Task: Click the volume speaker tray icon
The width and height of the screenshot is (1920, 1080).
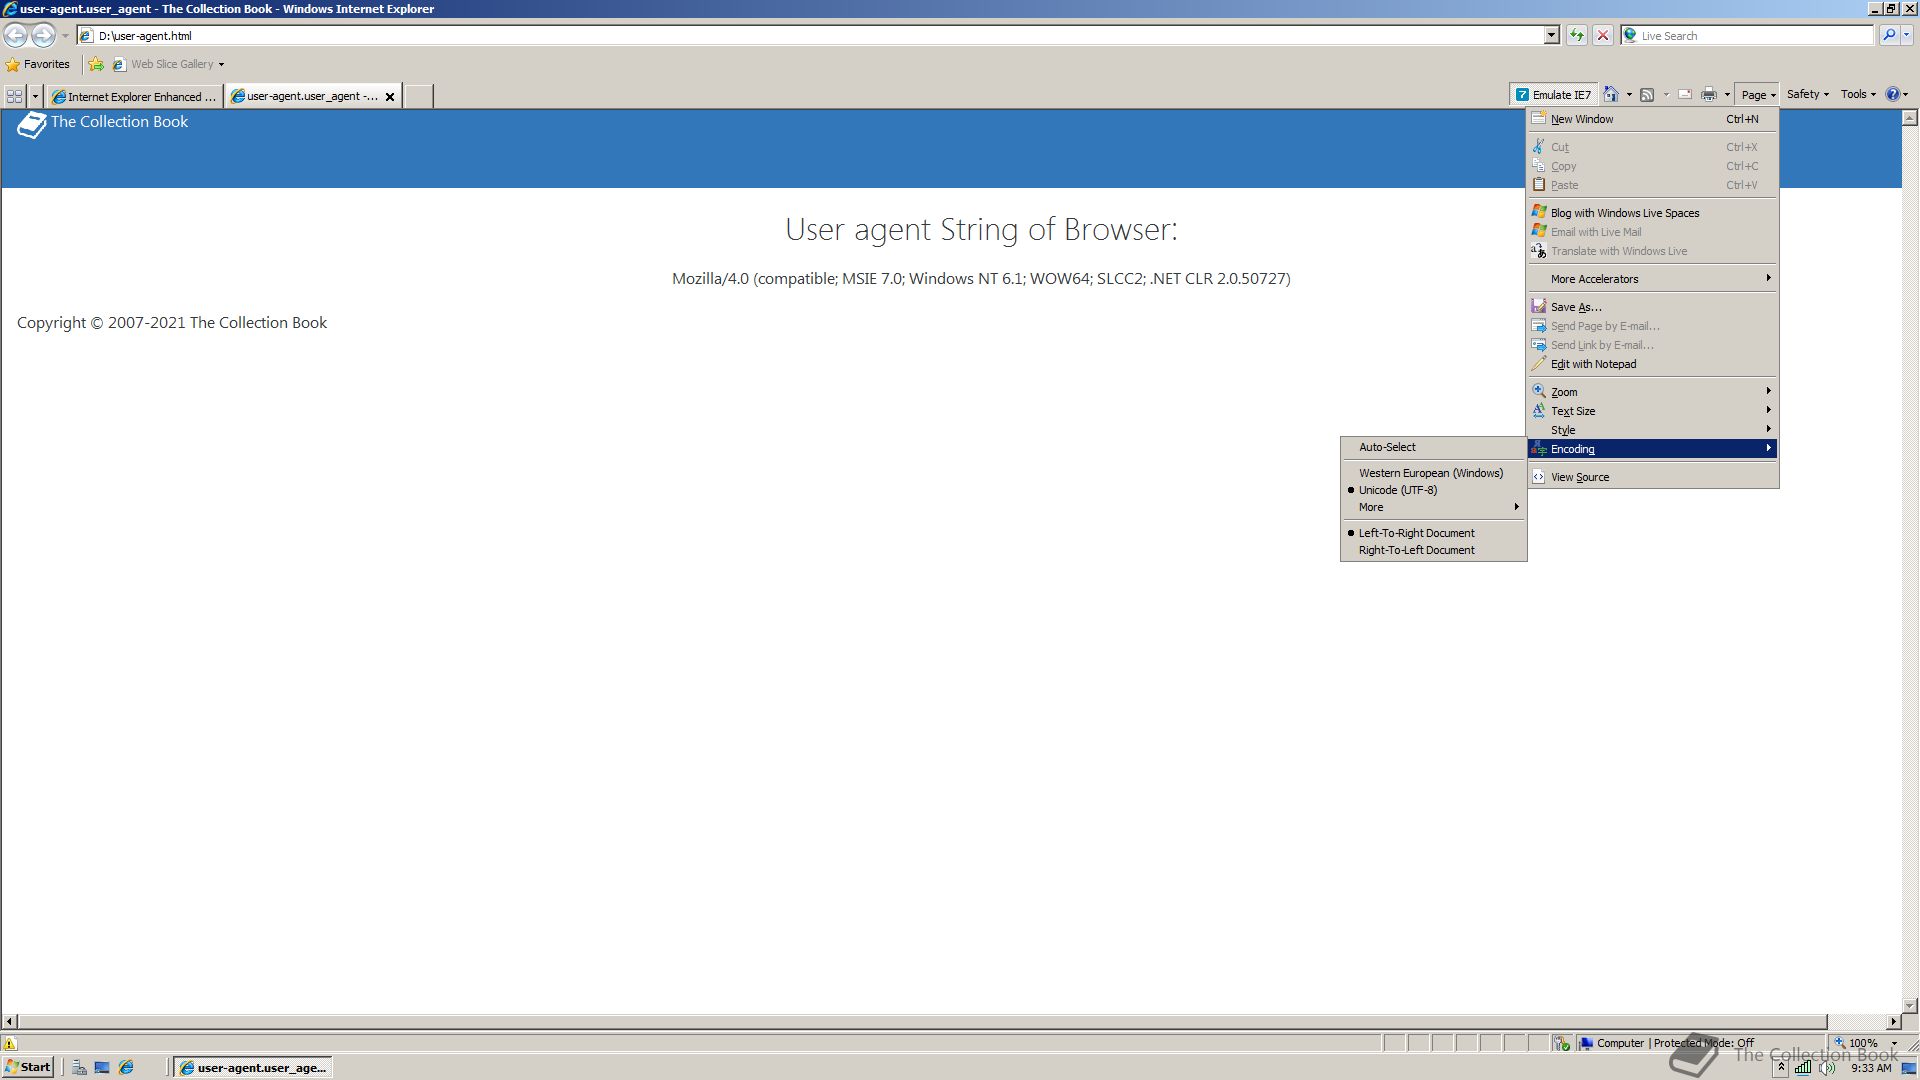Action: coord(1827,1068)
